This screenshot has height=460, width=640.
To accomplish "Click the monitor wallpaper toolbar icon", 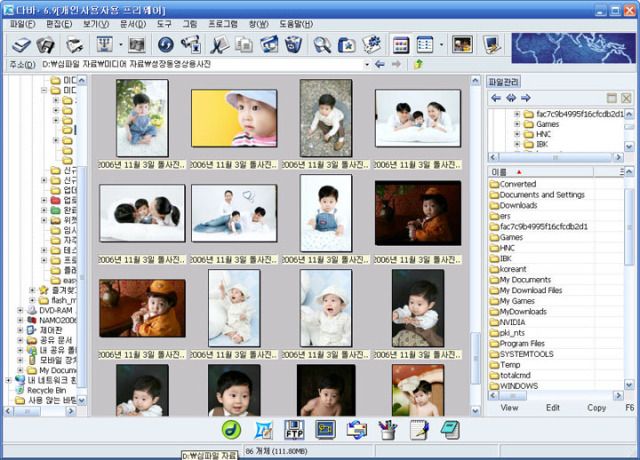I will point(491,44).
